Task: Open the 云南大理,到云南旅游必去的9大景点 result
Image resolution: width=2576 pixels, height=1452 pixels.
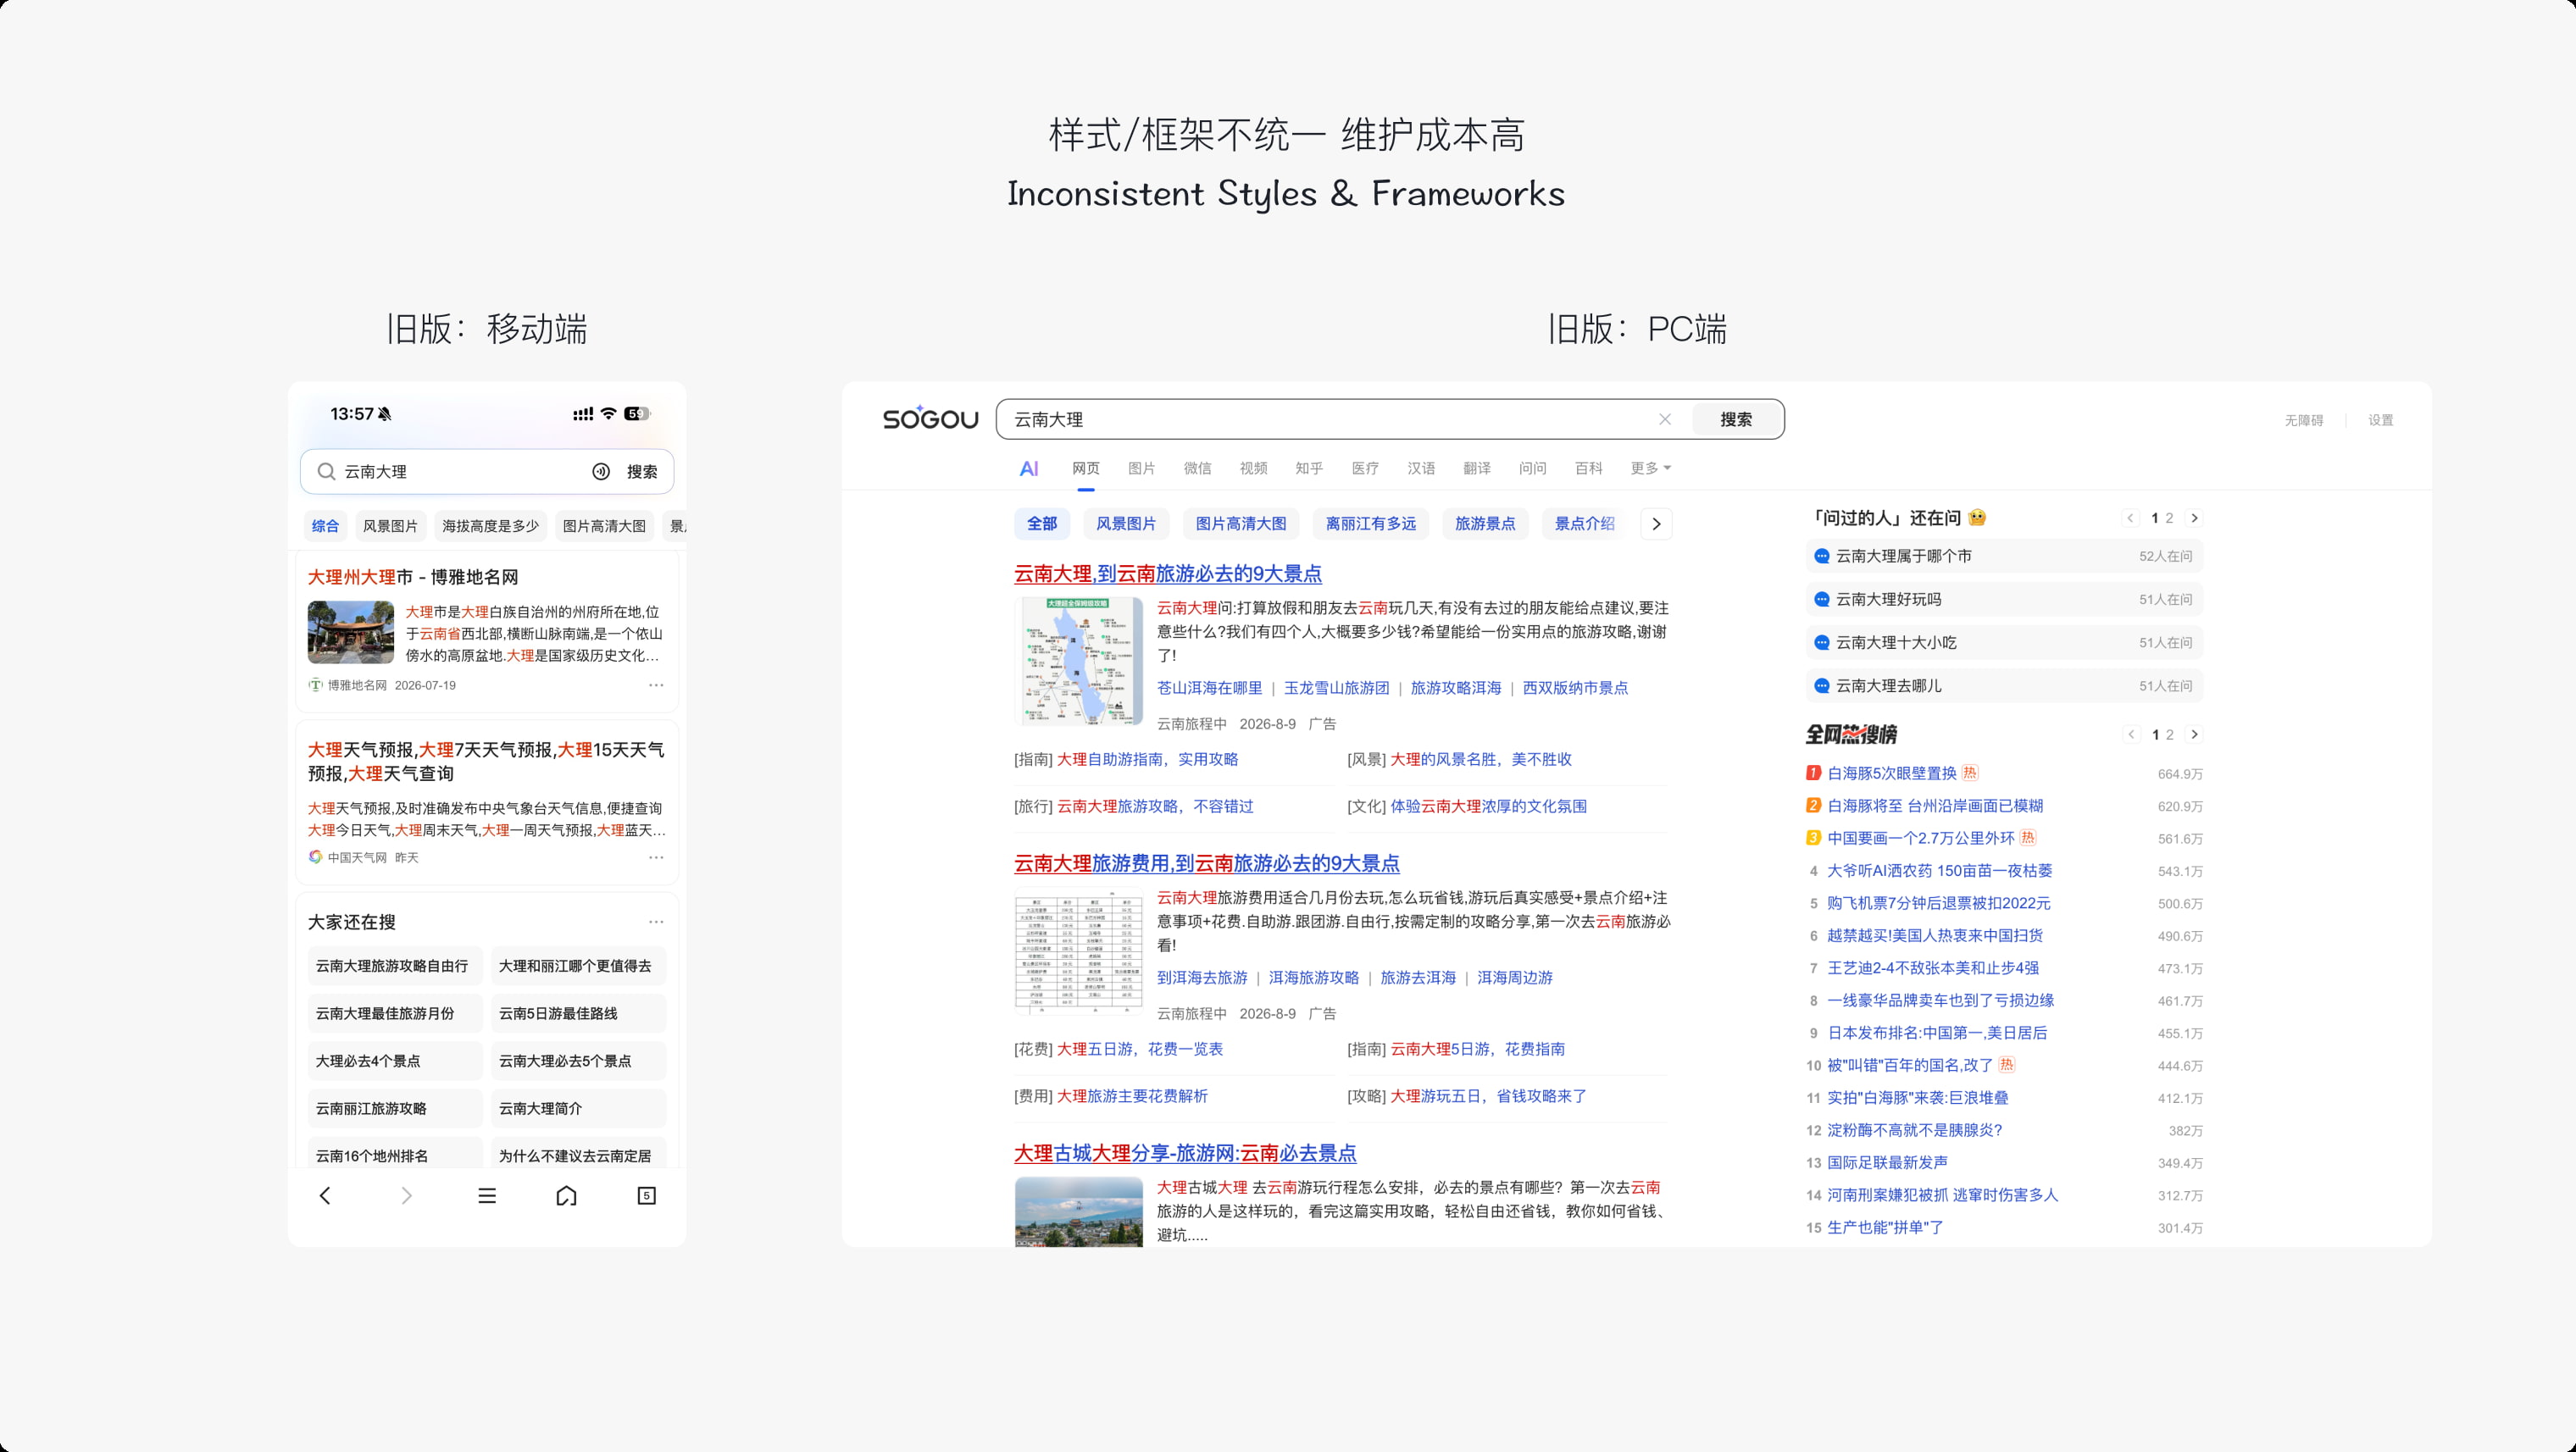Action: tap(1167, 574)
